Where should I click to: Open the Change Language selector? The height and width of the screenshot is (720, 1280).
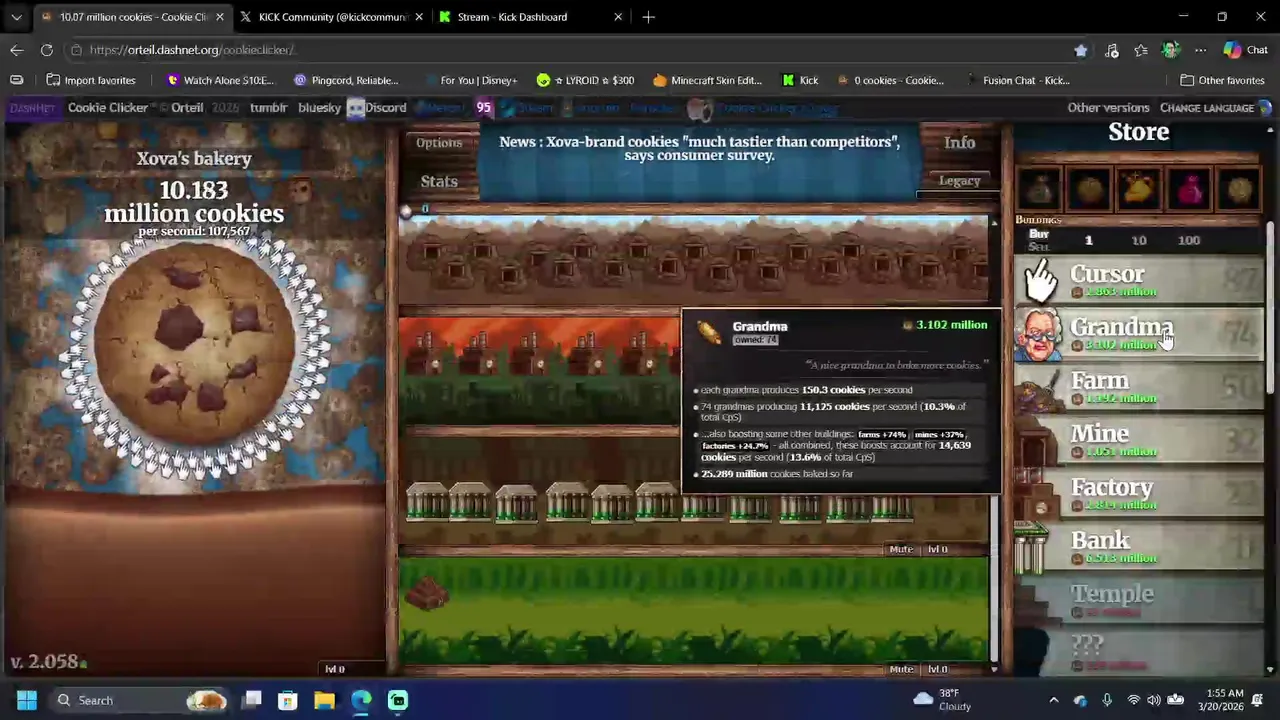click(1207, 108)
